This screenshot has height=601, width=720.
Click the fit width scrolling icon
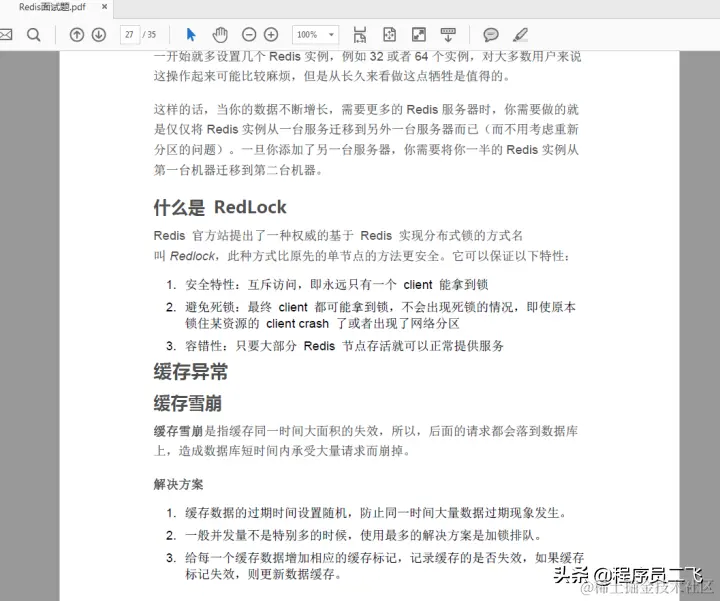pyautogui.click(x=360, y=34)
